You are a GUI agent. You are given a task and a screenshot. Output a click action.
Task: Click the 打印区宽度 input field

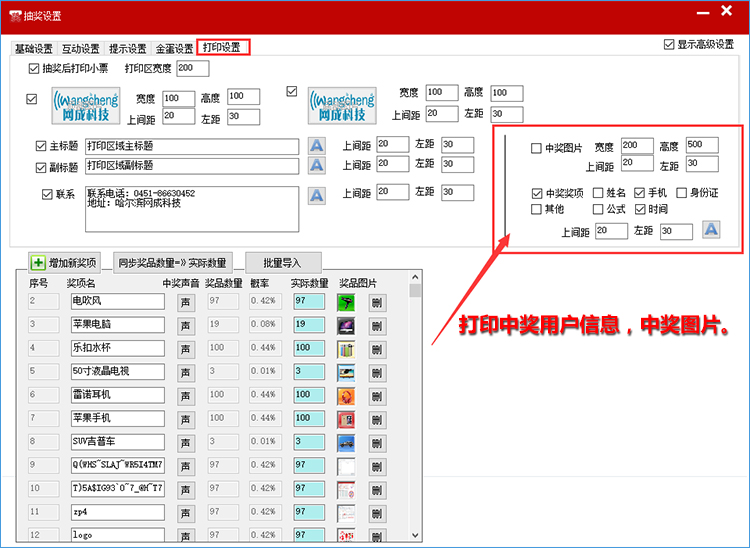(x=192, y=69)
